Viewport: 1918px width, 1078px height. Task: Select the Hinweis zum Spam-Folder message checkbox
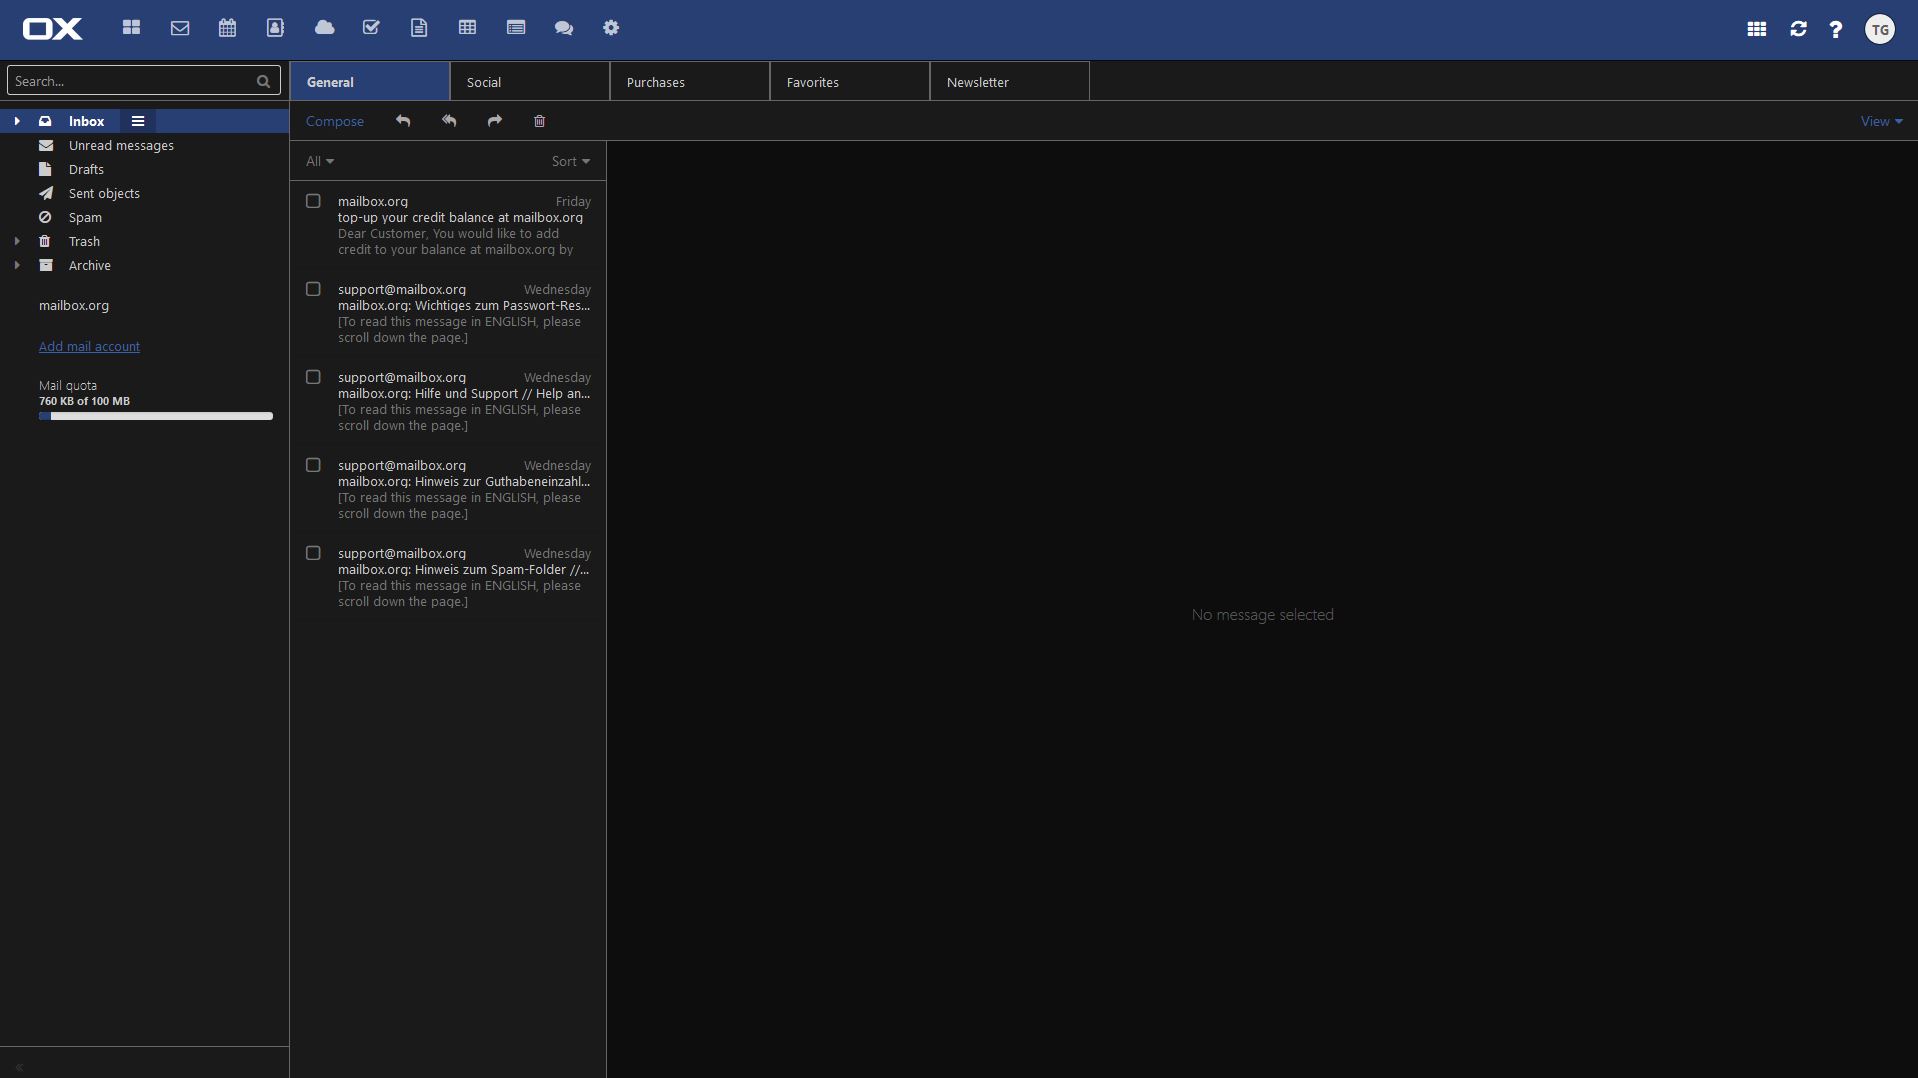[x=313, y=552]
